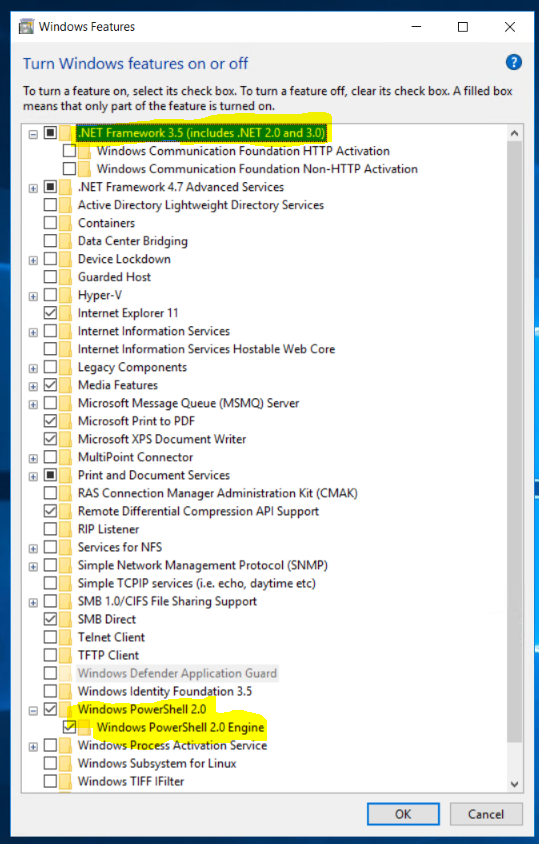Expand the Services for NFS node
This screenshot has height=844, width=539.
33,548
